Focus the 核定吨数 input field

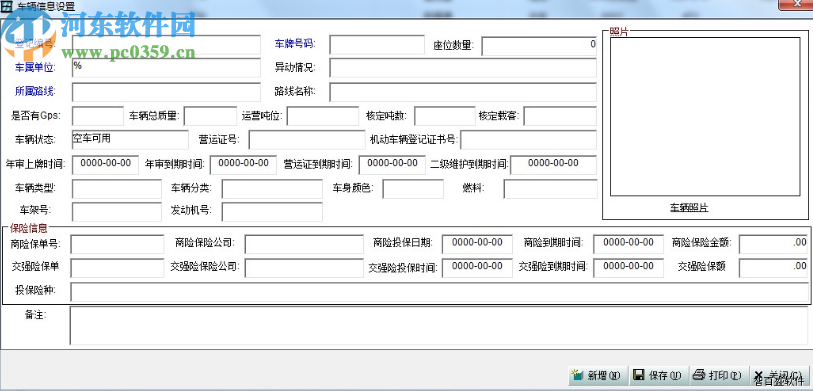(x=444, y=116)
